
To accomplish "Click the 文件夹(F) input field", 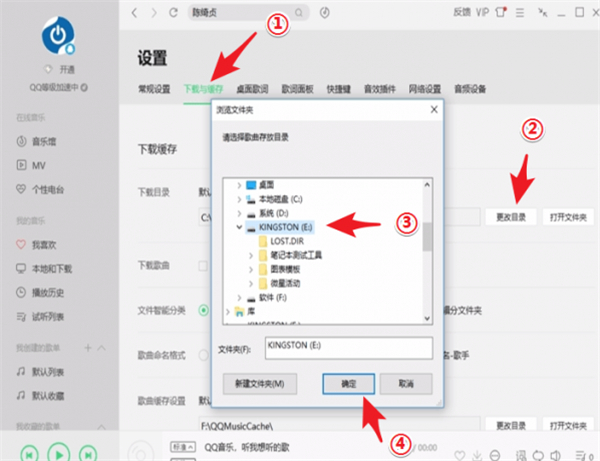I will [x=349, y=348].
